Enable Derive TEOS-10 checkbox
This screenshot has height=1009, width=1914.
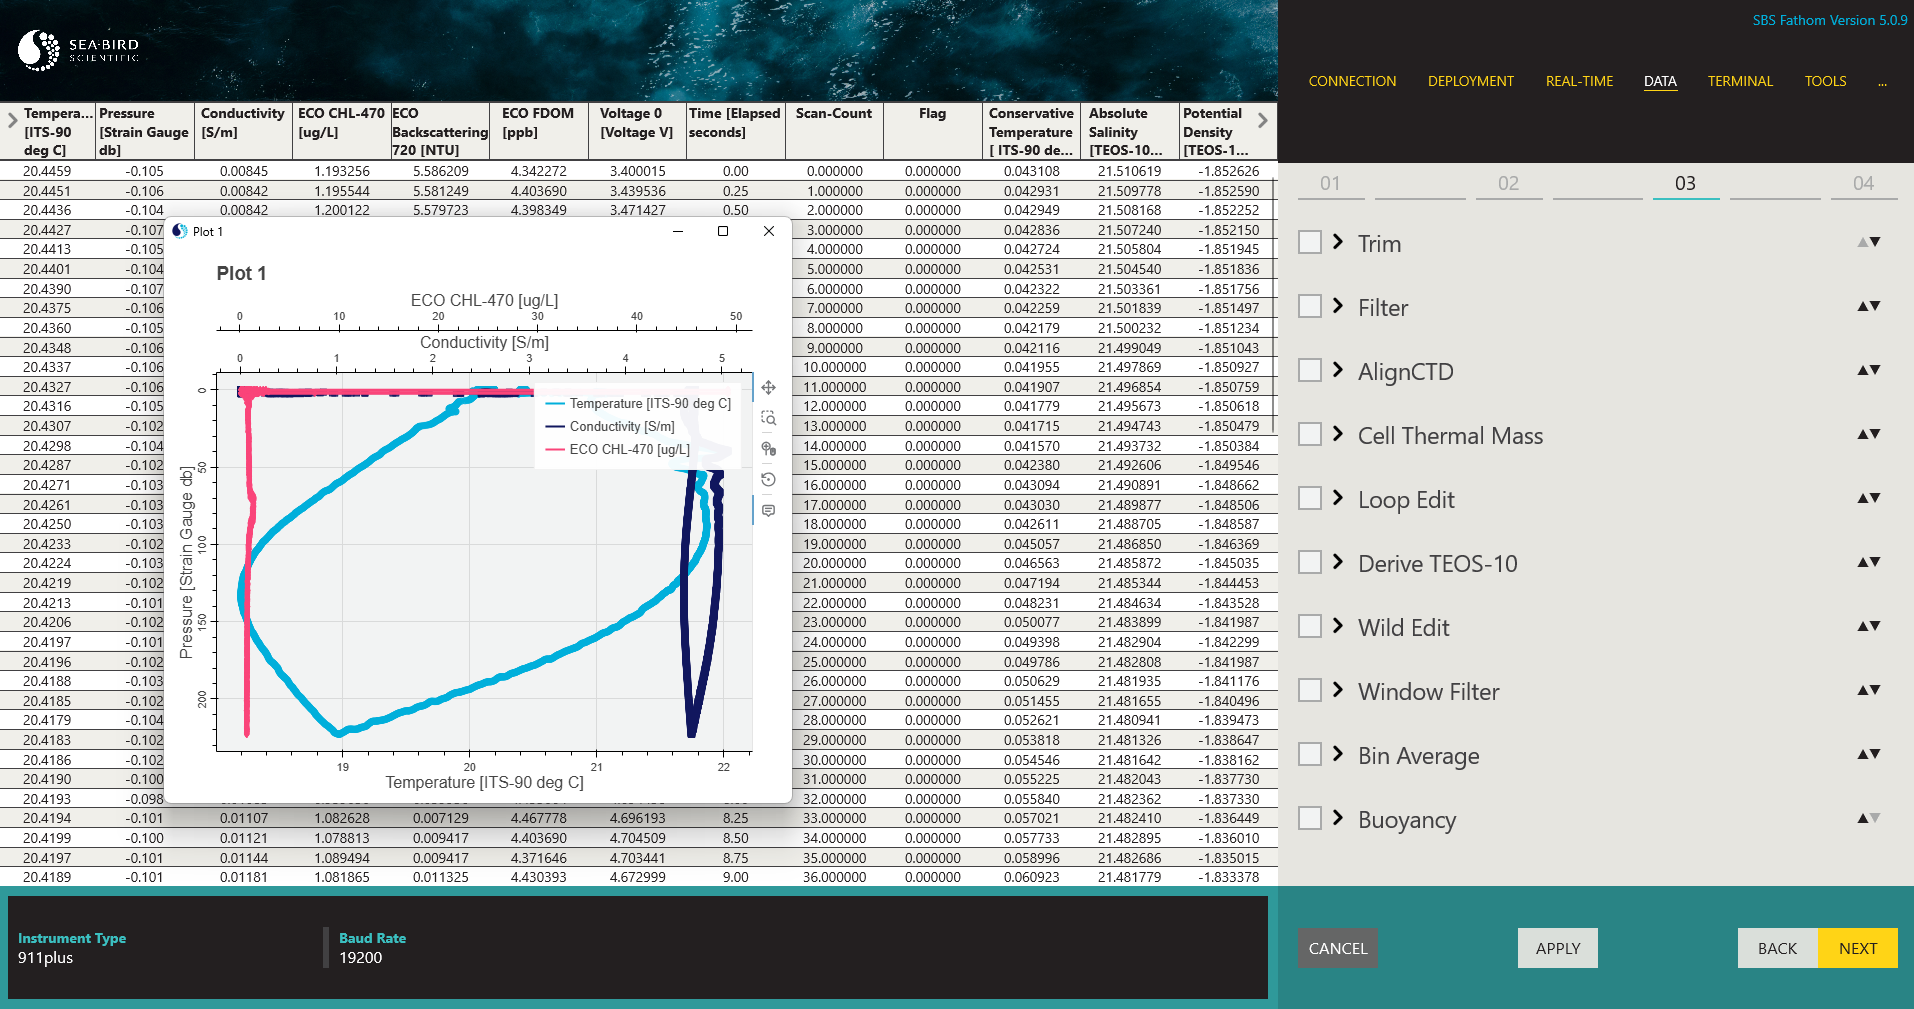click(1310, 562)
